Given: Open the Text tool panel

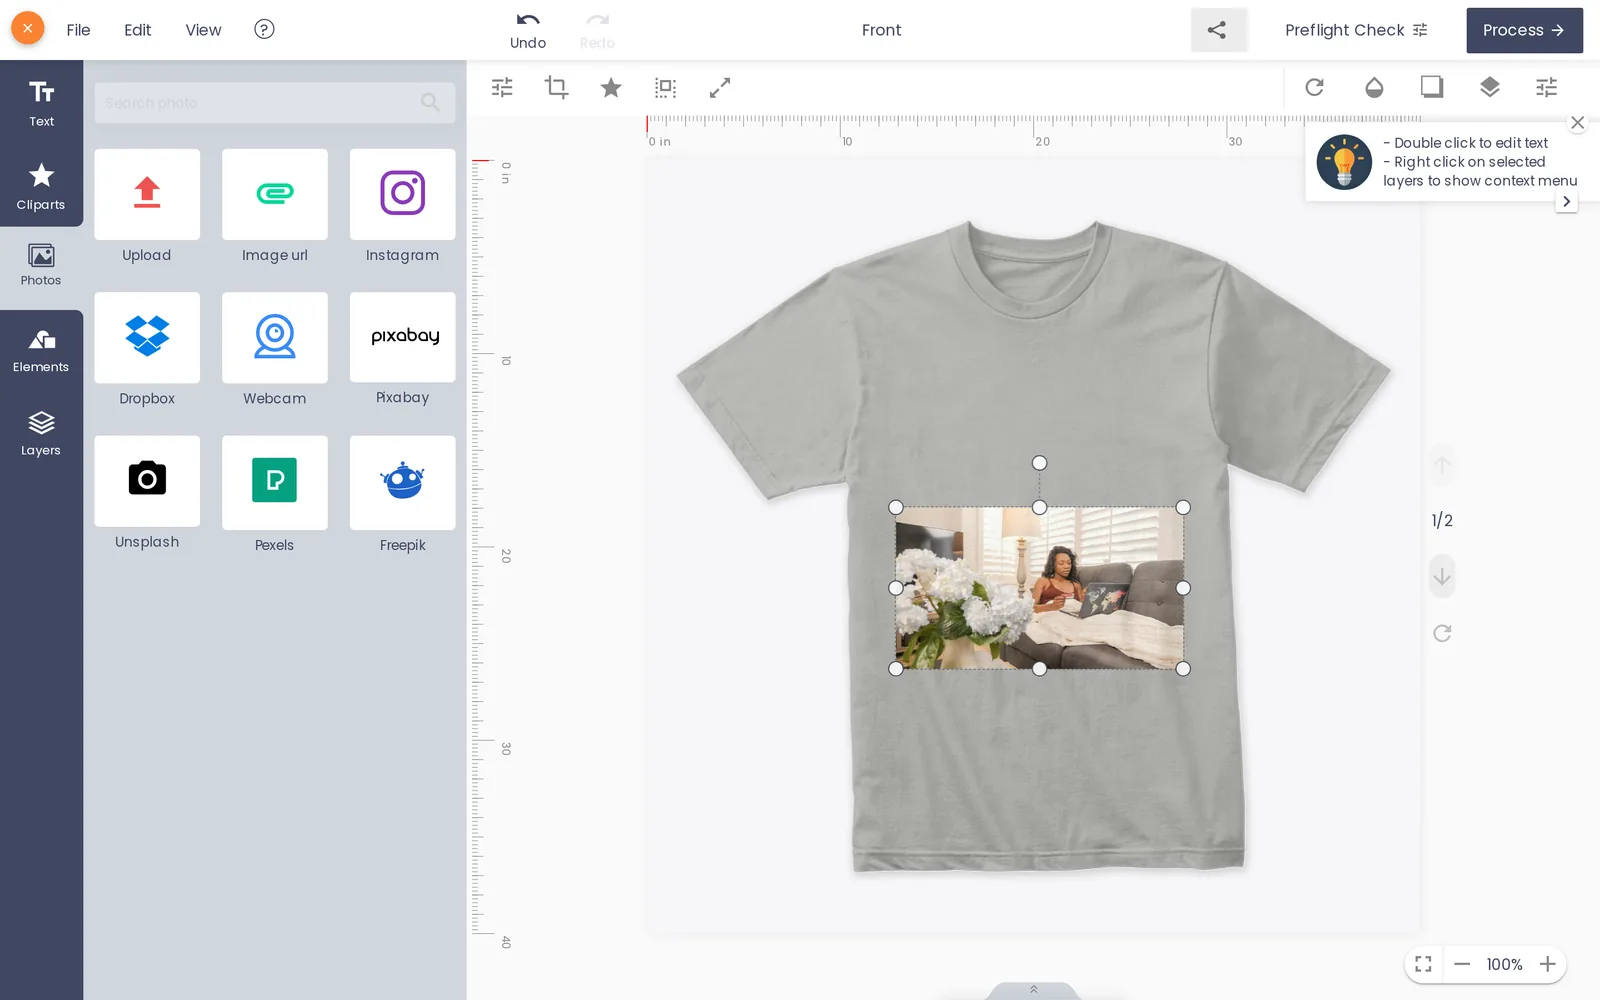Looking at the screenshot, I should (41, 103).
